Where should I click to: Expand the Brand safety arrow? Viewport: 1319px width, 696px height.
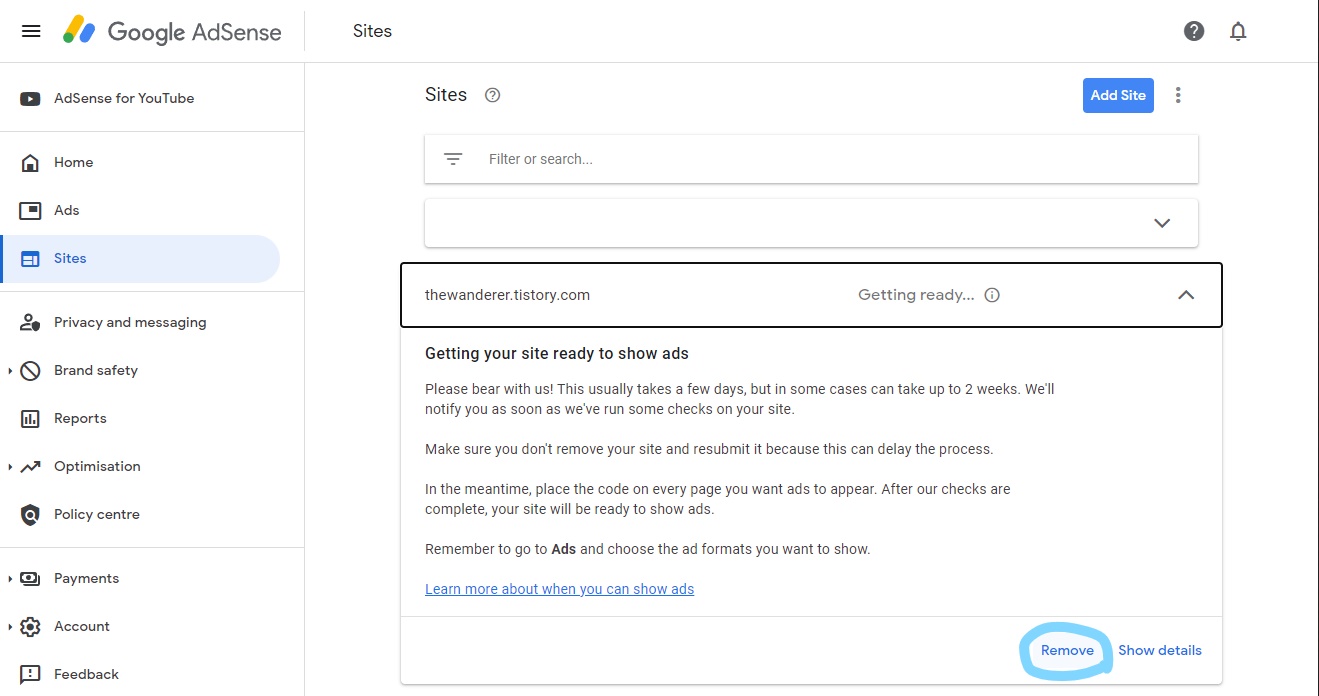(x=10, y=370)
